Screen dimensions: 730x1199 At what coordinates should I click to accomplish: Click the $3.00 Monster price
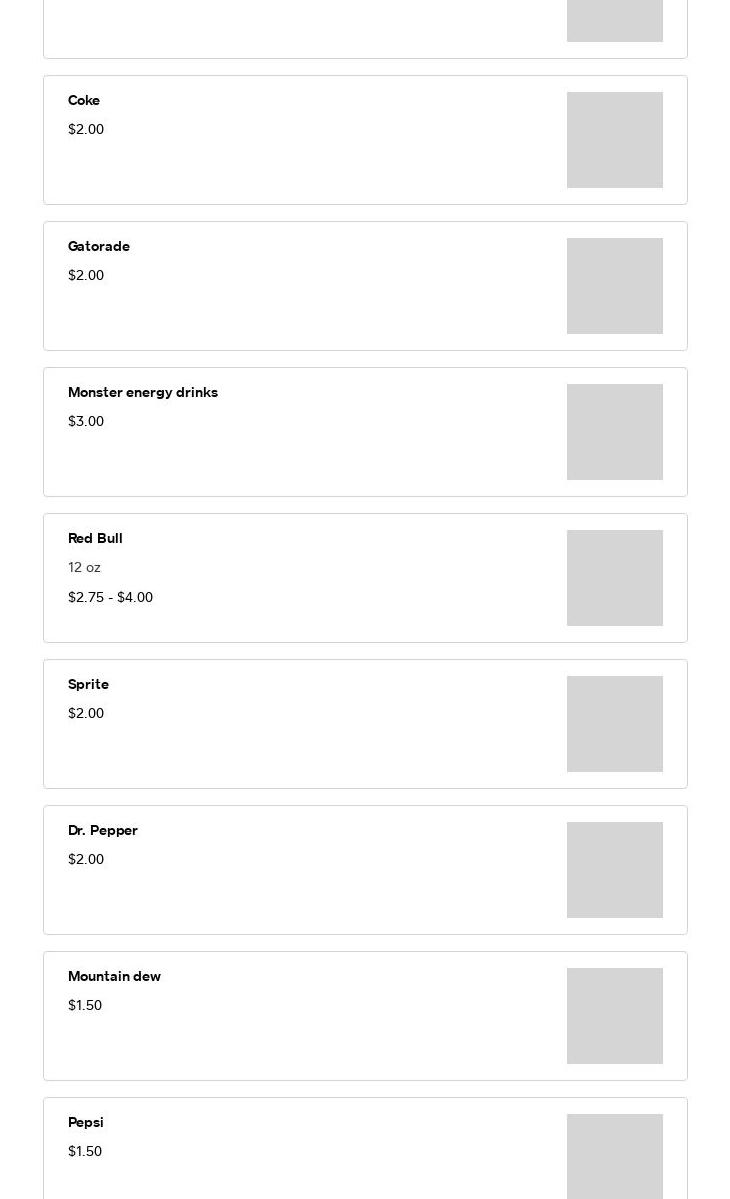(86, 422)
